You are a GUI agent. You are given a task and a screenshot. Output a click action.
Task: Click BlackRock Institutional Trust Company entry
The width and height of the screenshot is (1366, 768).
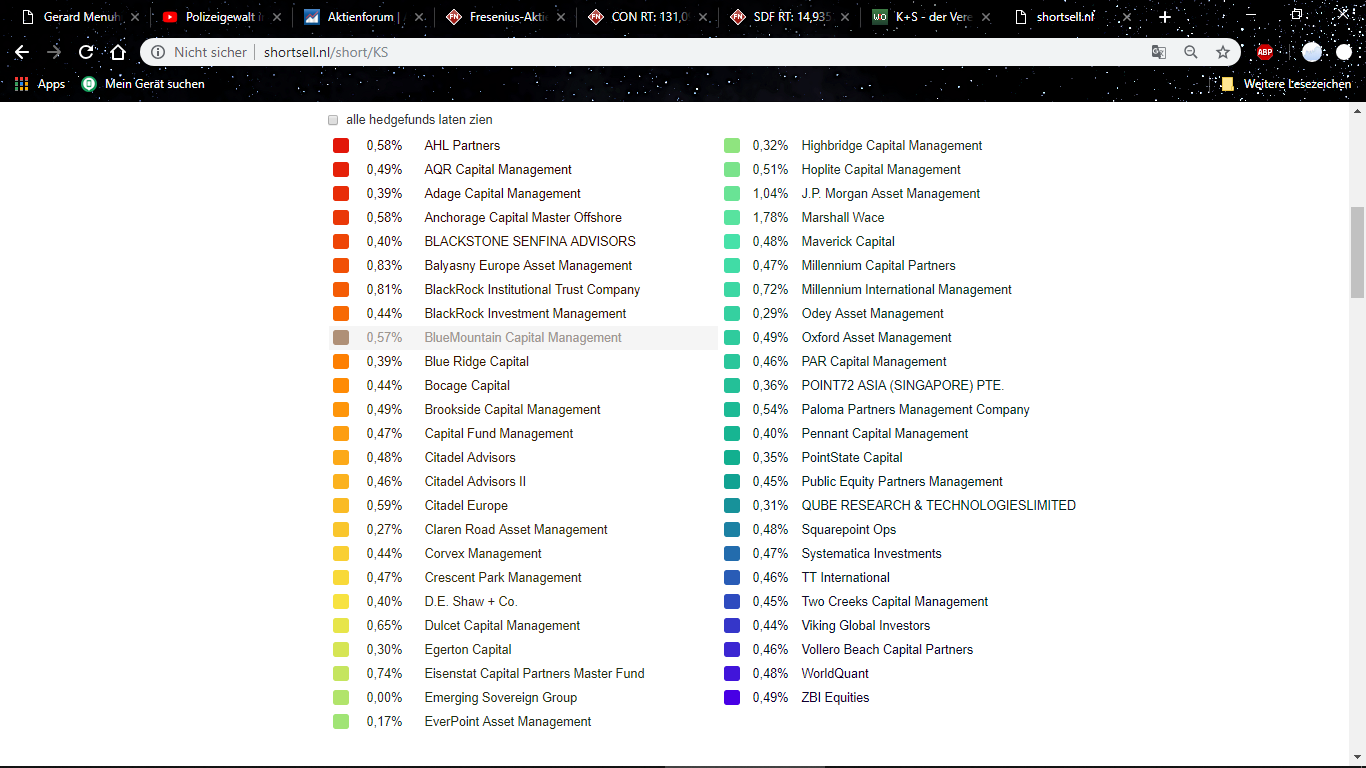coord(532,289)
